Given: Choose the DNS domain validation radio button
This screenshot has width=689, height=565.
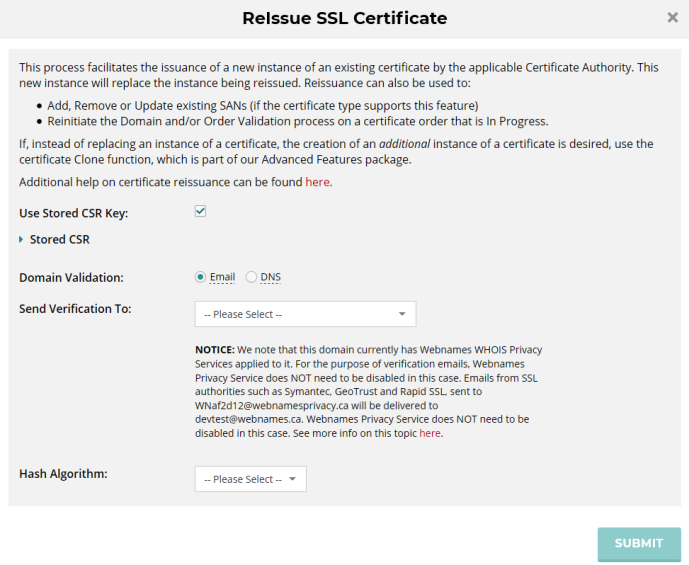Looking at the screenshot, I should point(251,277).
